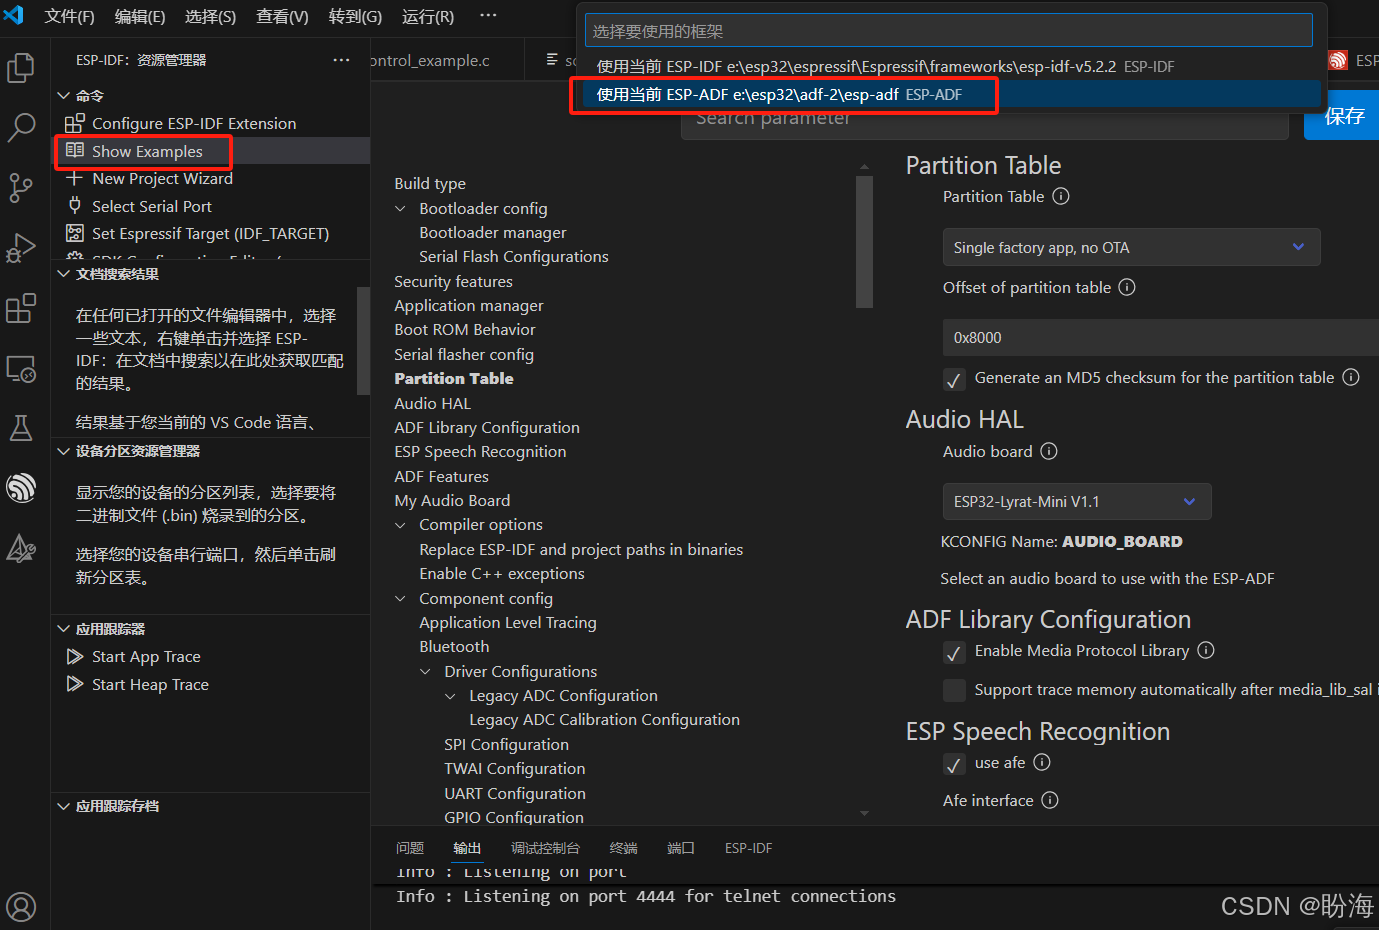Click the settings tree vertical scrollbar

tap(865, 241)
